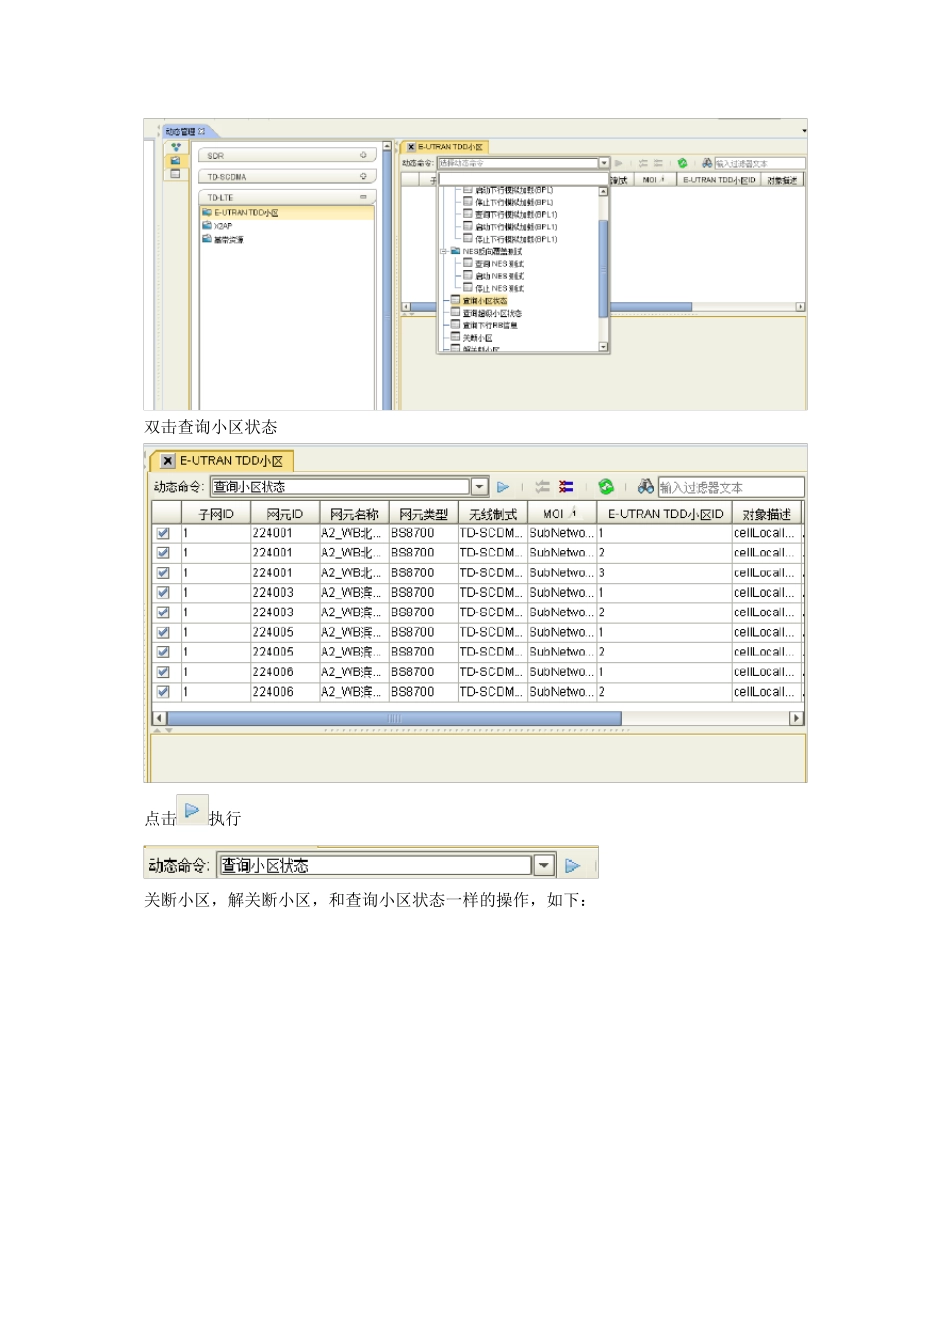Open the 查询小区状态 dropdown arrow above the table

click(480, 487)
